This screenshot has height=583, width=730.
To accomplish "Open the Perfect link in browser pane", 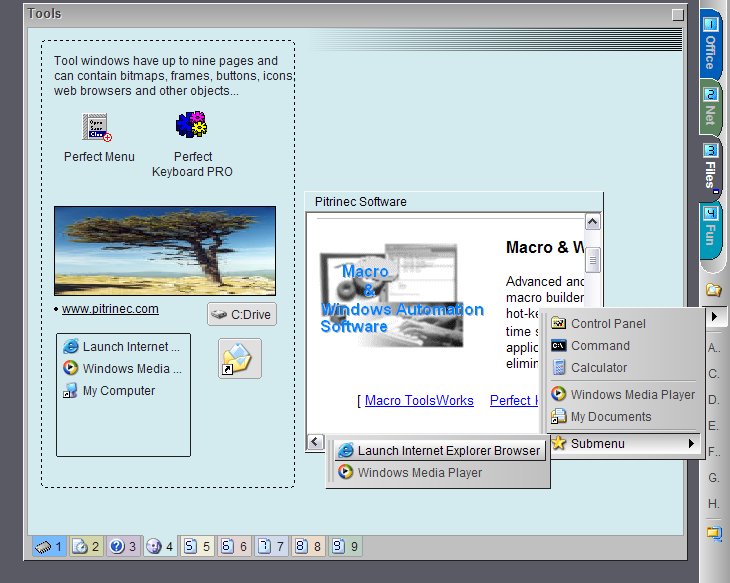I will click(x=514, y=400).
